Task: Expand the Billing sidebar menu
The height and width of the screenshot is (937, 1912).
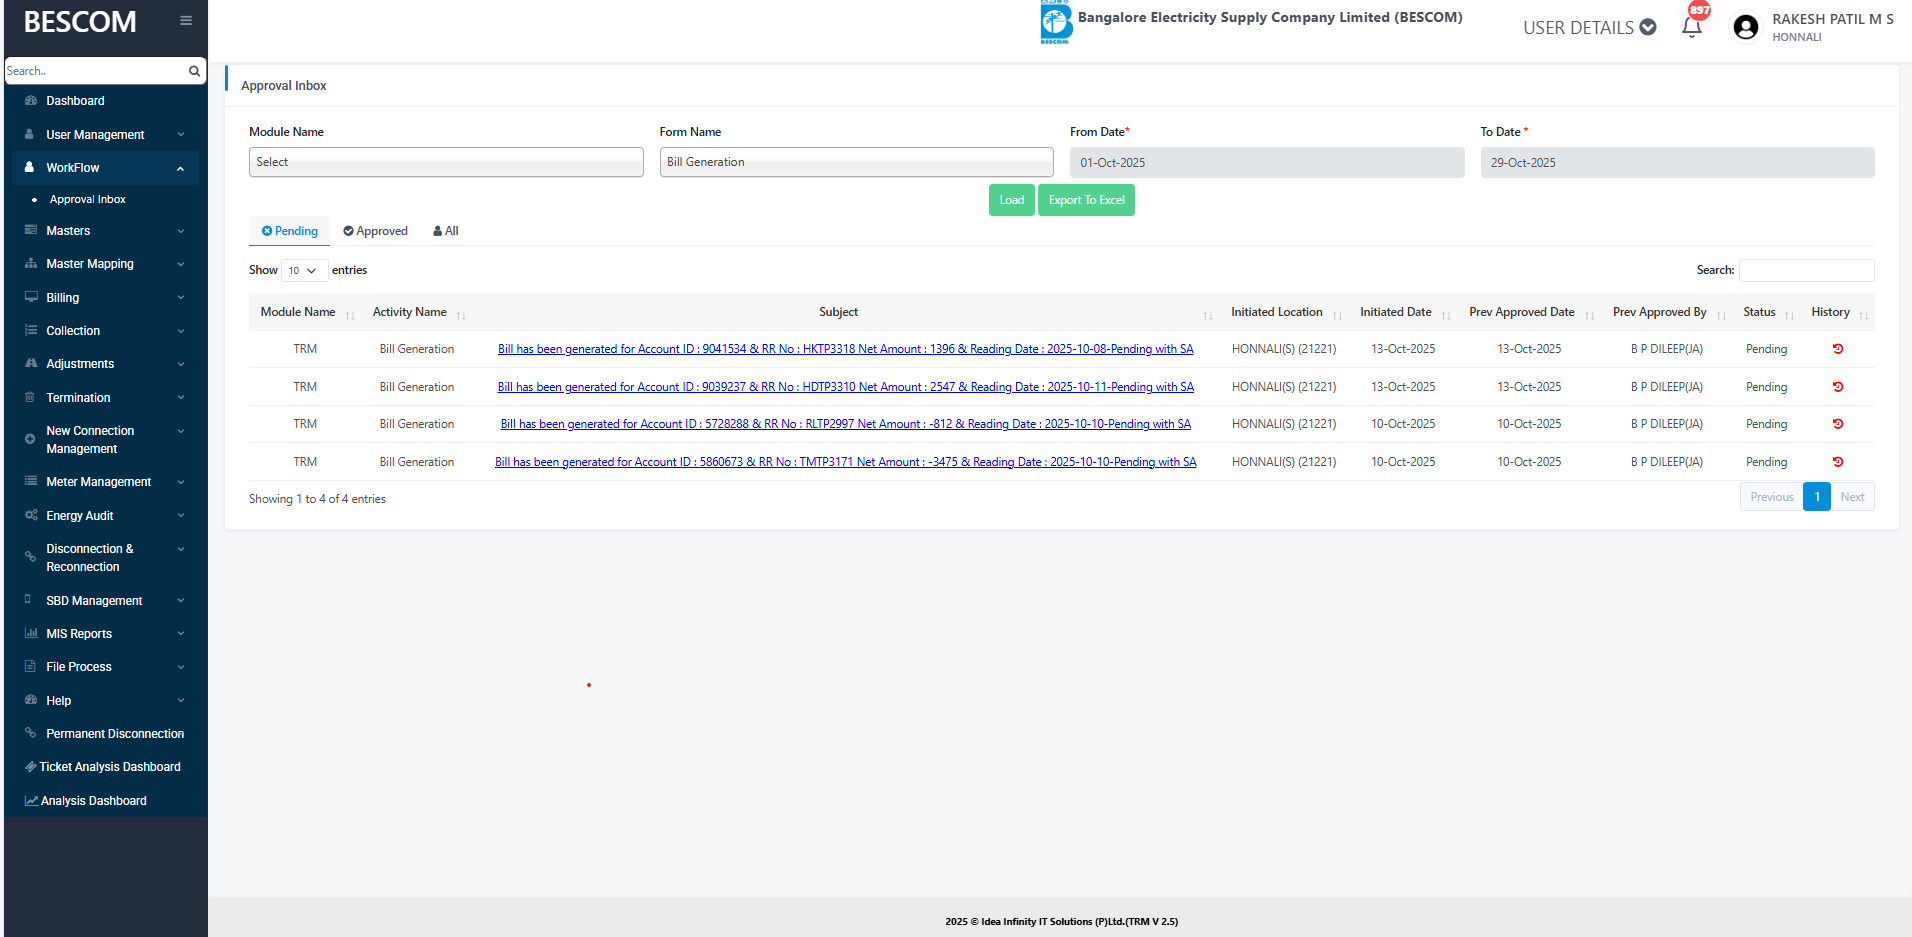Action: [104, 298]
